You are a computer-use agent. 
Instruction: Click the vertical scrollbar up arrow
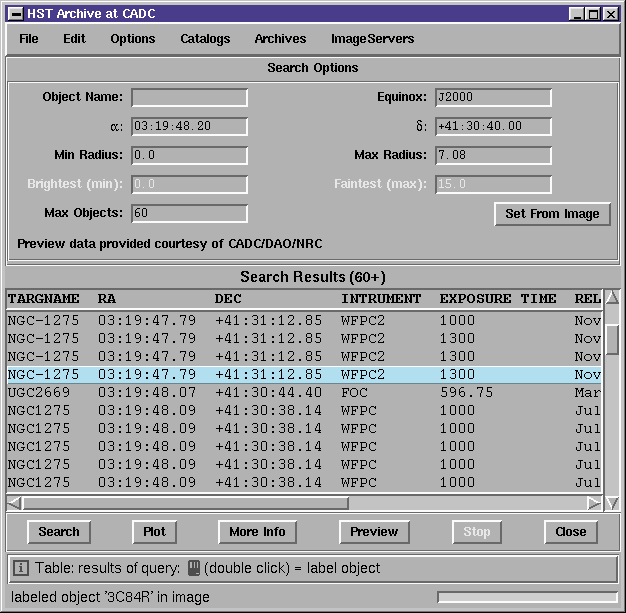click(x=612, y=298)
